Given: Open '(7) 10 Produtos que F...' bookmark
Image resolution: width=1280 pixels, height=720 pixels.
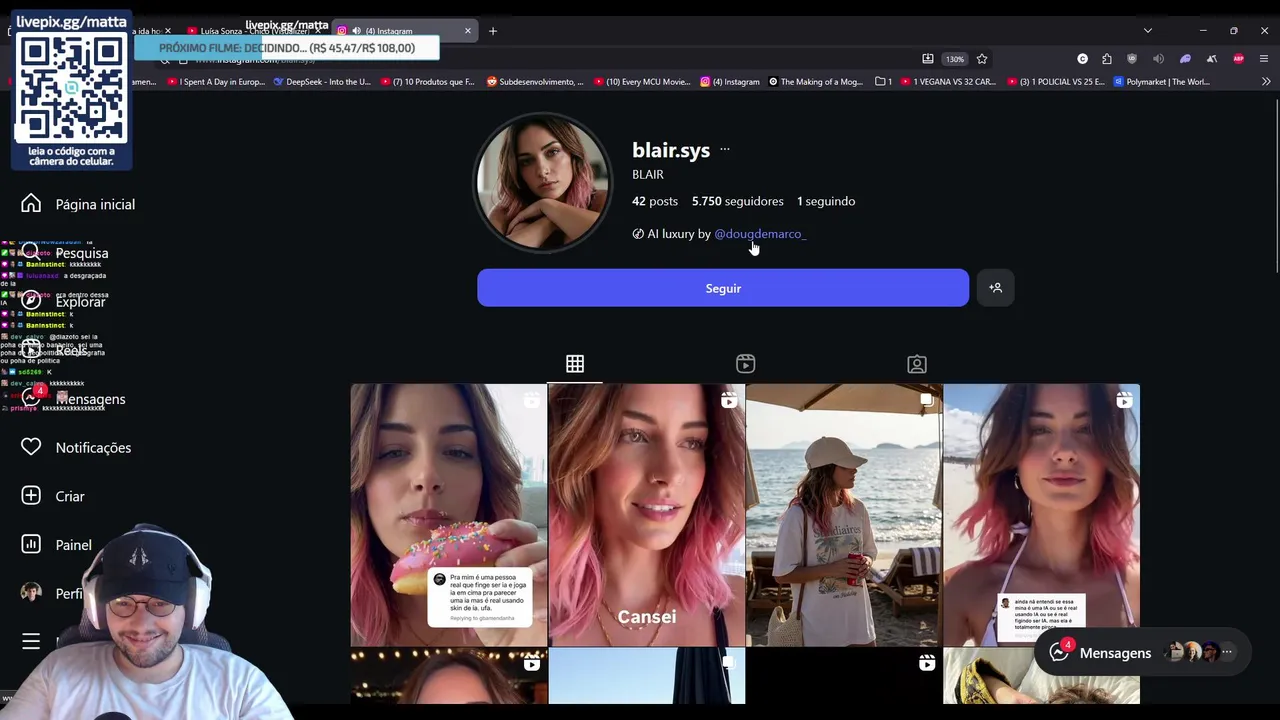Looking at the screenshot, I should click(x=428, y=82).
